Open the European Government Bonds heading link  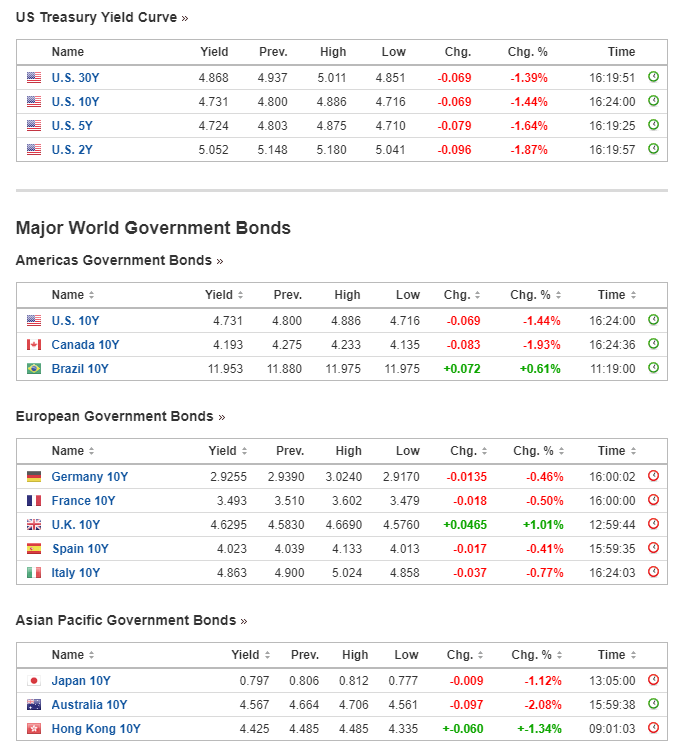[120, 416]
